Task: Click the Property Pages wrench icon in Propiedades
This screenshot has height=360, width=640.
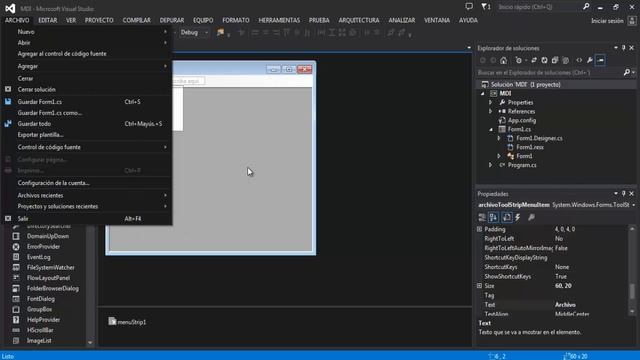Action: 531,218
